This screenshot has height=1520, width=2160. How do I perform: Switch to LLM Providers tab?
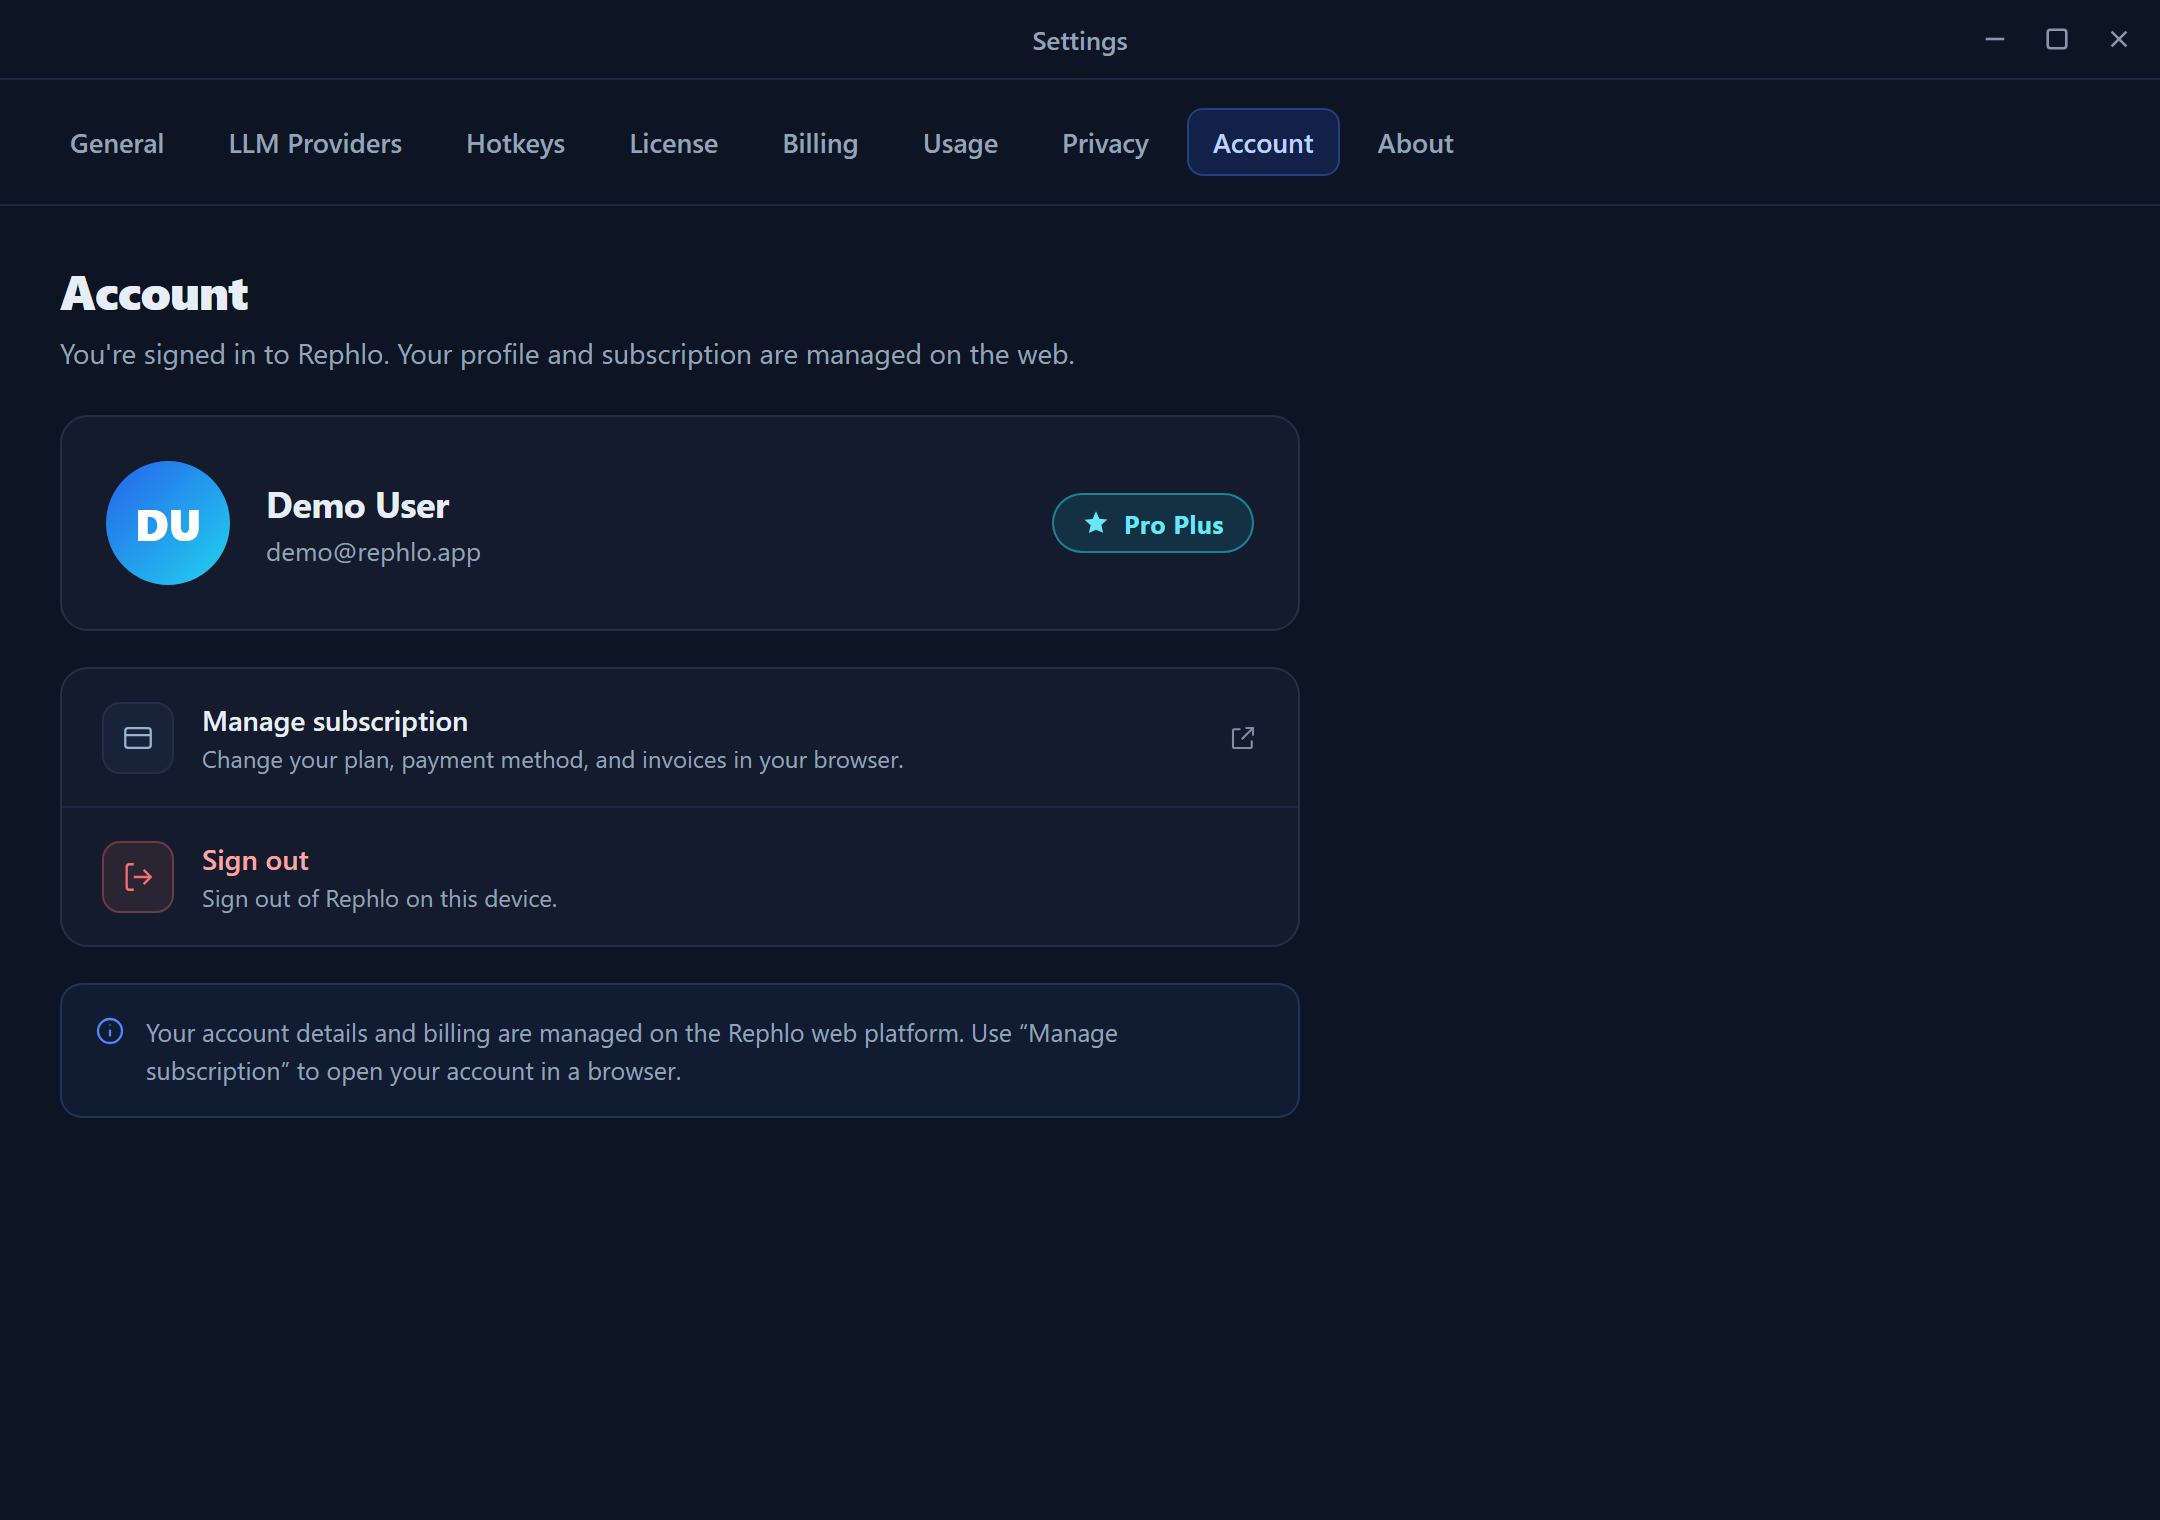(x=315, y=143)
